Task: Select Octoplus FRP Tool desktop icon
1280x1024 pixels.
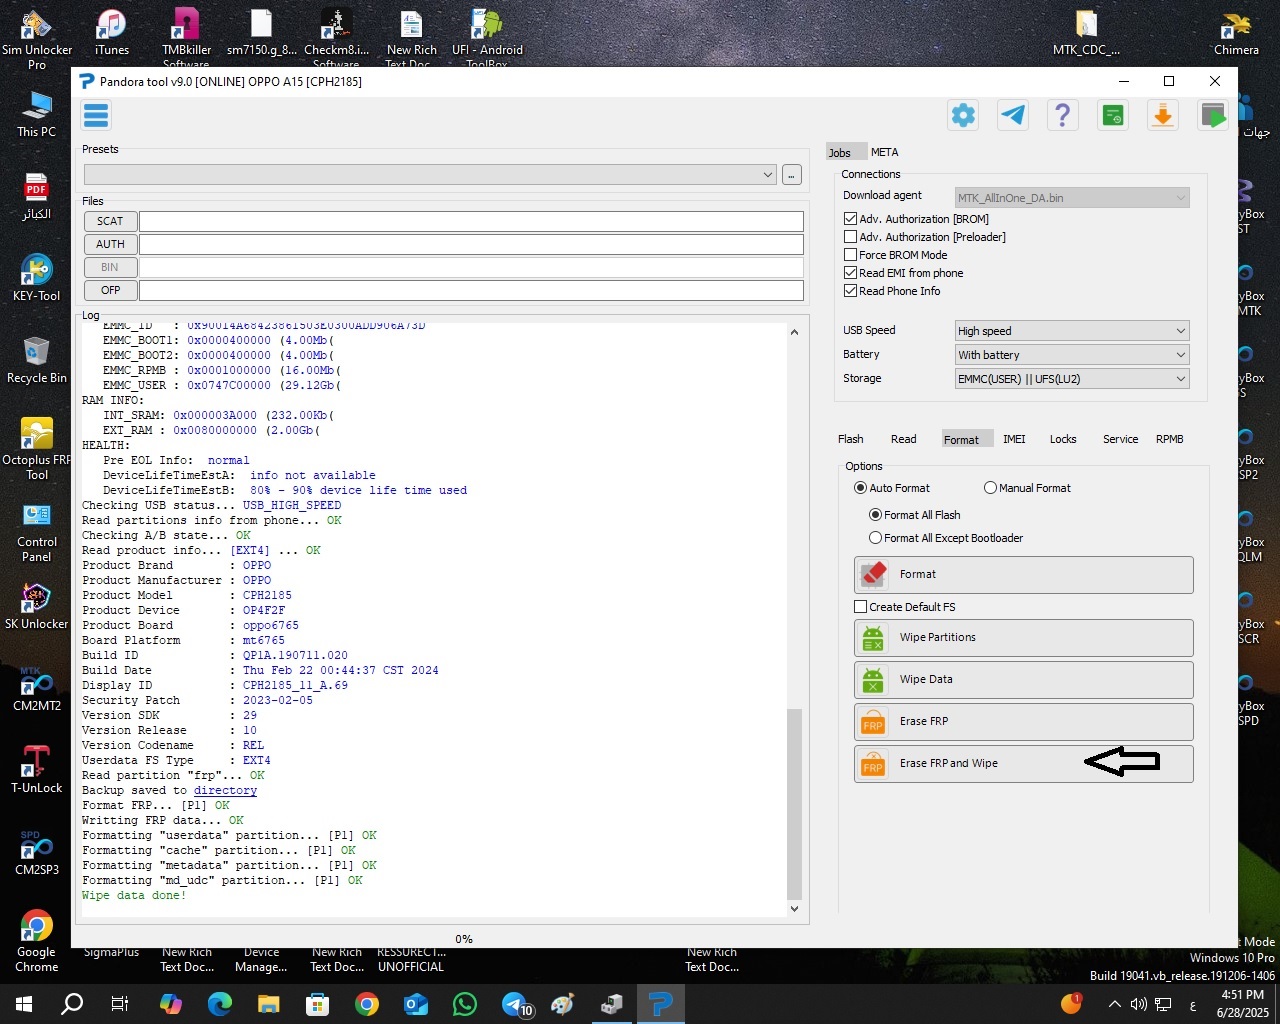Action: (x=37, y=449)
